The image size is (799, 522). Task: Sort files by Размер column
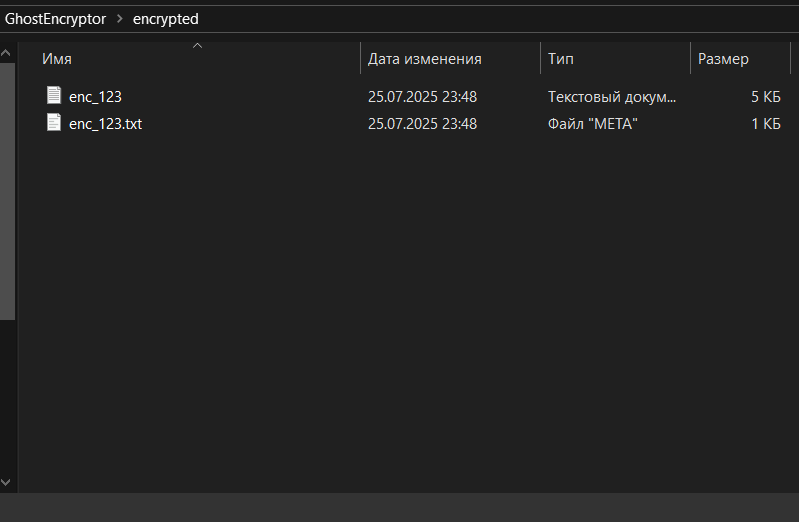click(723, 59)
